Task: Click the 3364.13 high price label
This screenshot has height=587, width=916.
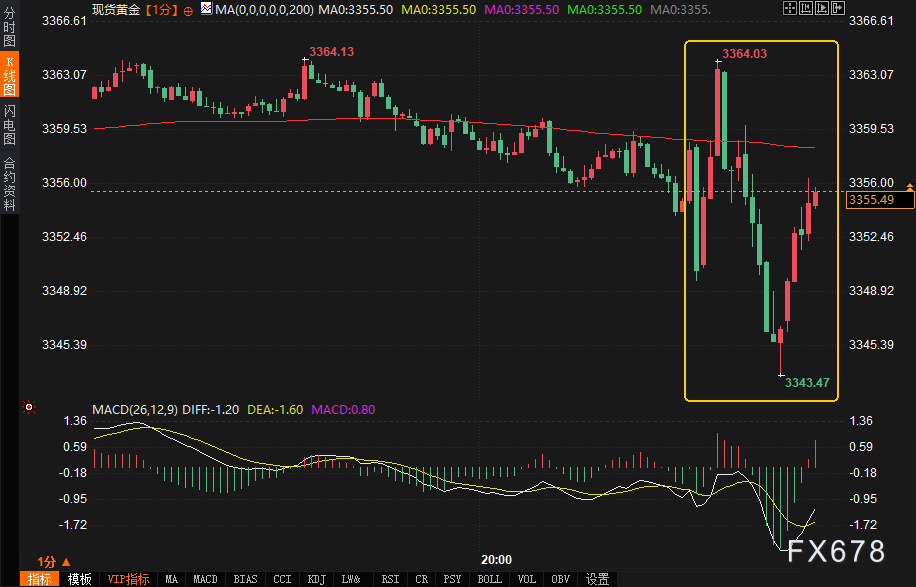Action: (331, 52)
